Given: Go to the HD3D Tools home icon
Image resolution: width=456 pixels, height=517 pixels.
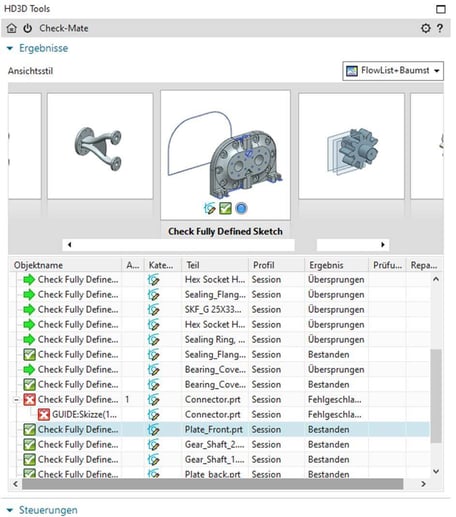Looking at the screenshot, I should coord(12,28).
